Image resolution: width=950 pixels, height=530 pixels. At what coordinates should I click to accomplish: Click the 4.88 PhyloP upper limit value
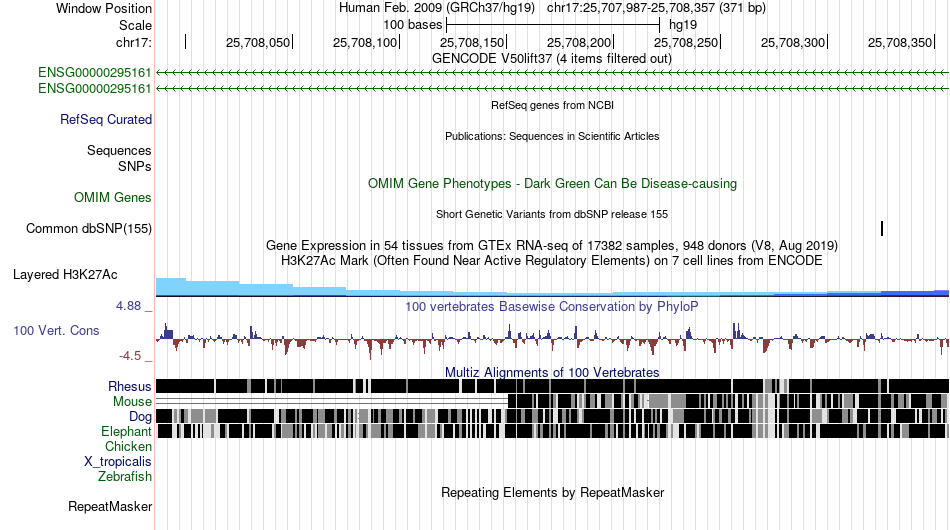coord(128,306)
